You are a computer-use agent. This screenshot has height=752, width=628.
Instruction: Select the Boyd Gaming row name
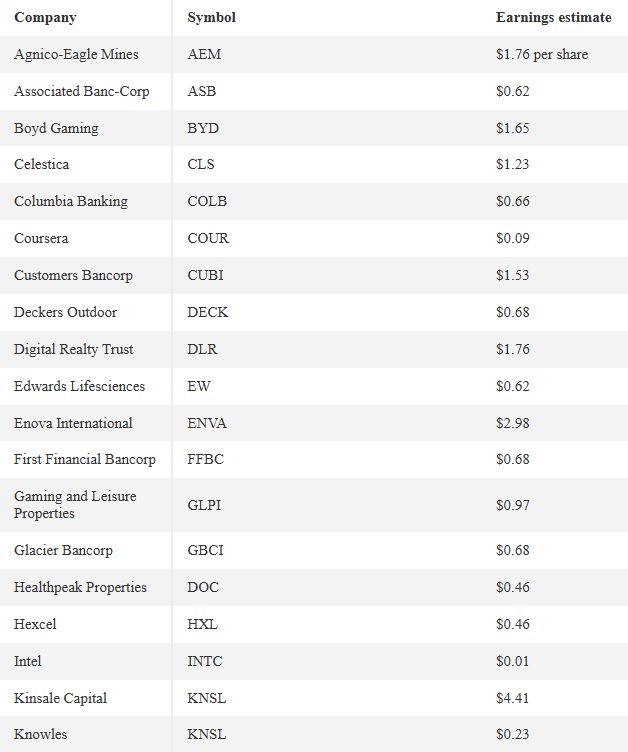(x=56, y=128)
